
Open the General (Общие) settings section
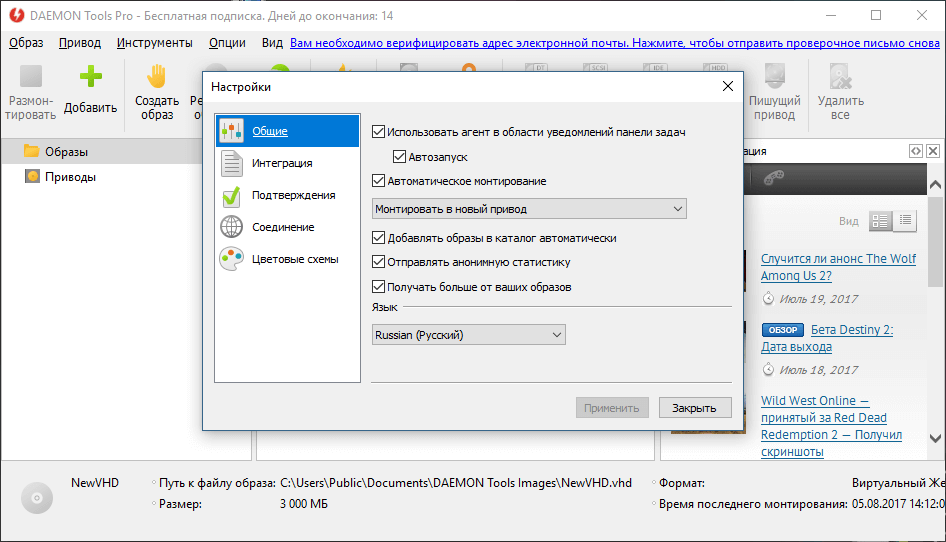point(287,131)
